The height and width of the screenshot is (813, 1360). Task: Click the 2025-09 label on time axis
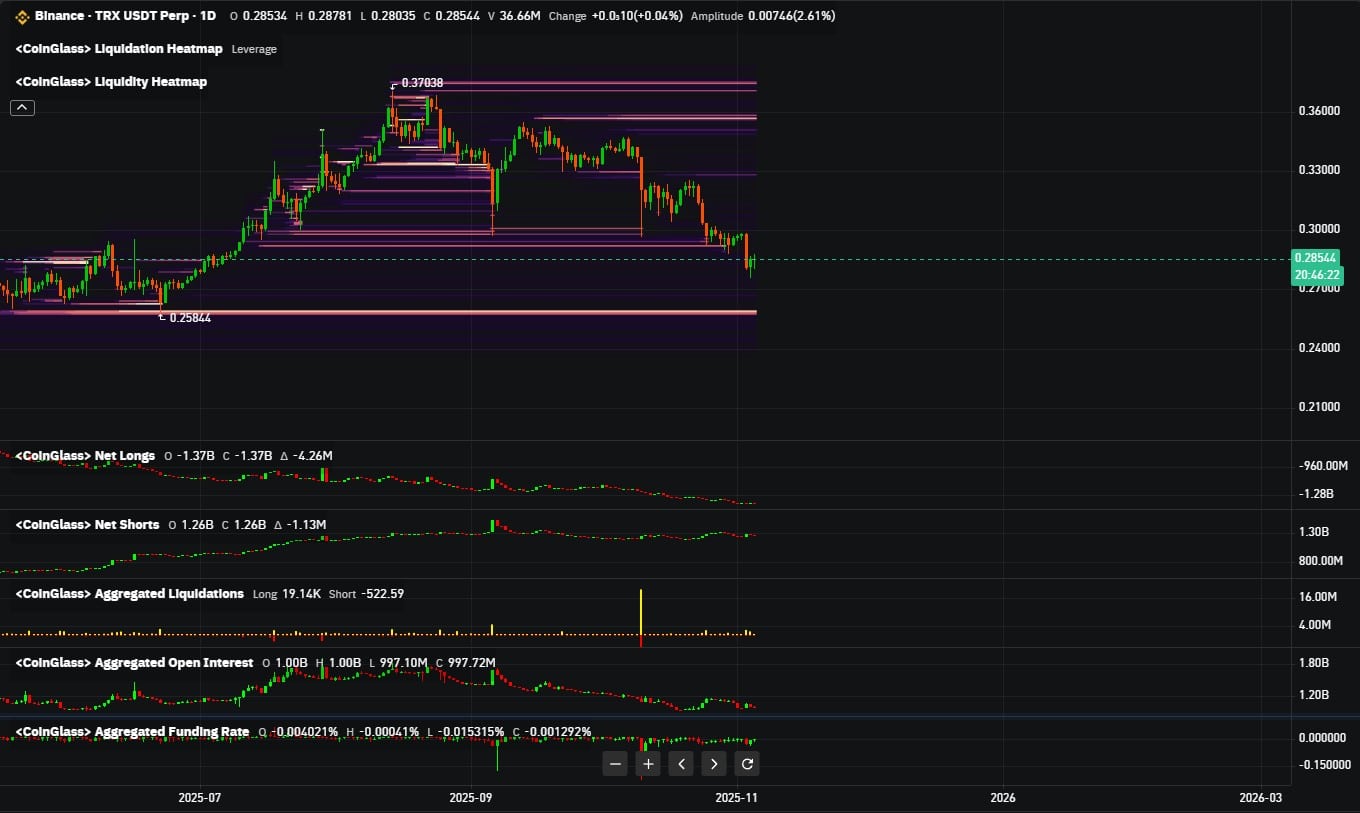pyautogui.click(x=470, y=797)
